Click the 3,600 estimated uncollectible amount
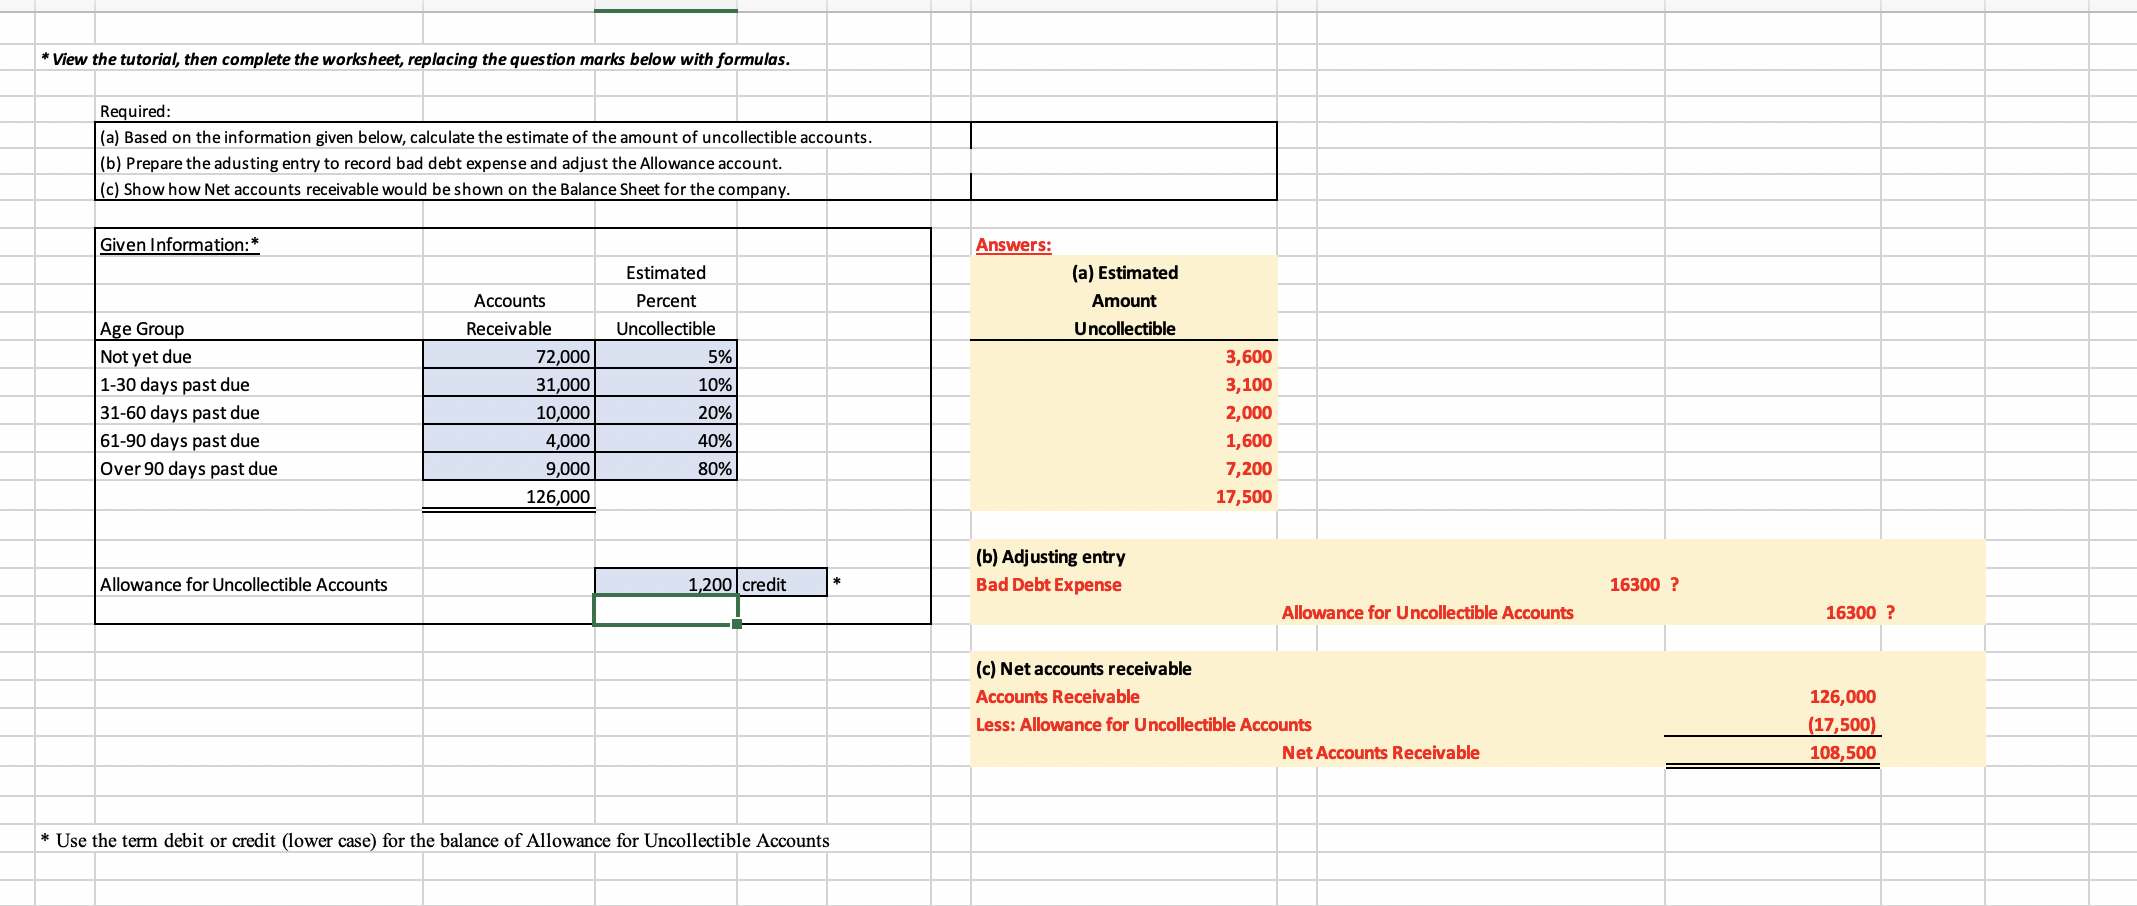Screen dimensions: 2137x906 pos(1246,356)
